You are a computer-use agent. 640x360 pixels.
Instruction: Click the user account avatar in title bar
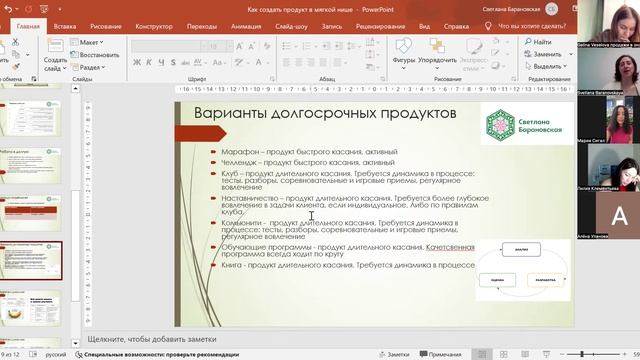click(x=551, y=9)
